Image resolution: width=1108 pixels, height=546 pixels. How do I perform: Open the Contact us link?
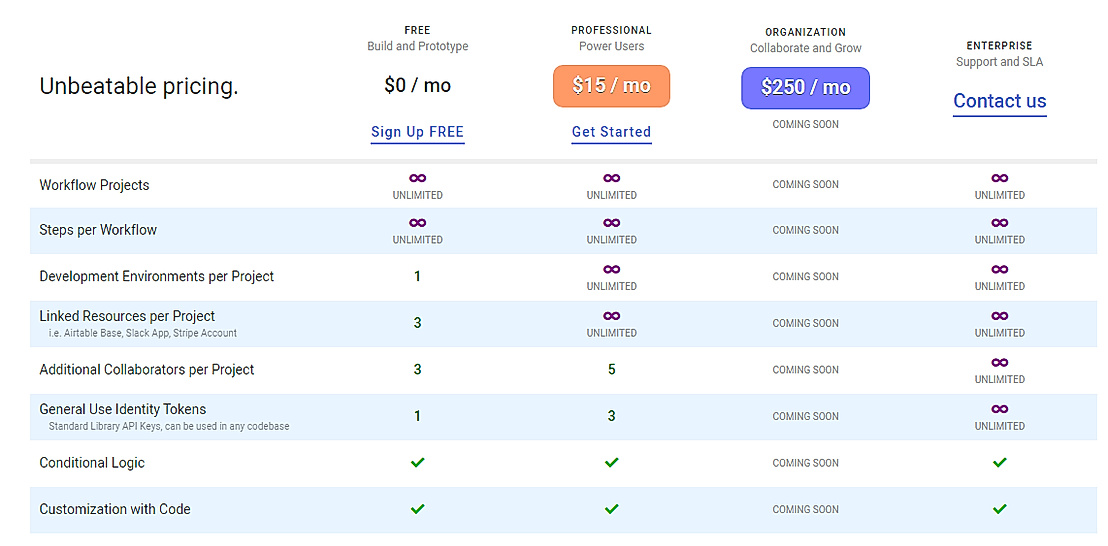[999, 101]
